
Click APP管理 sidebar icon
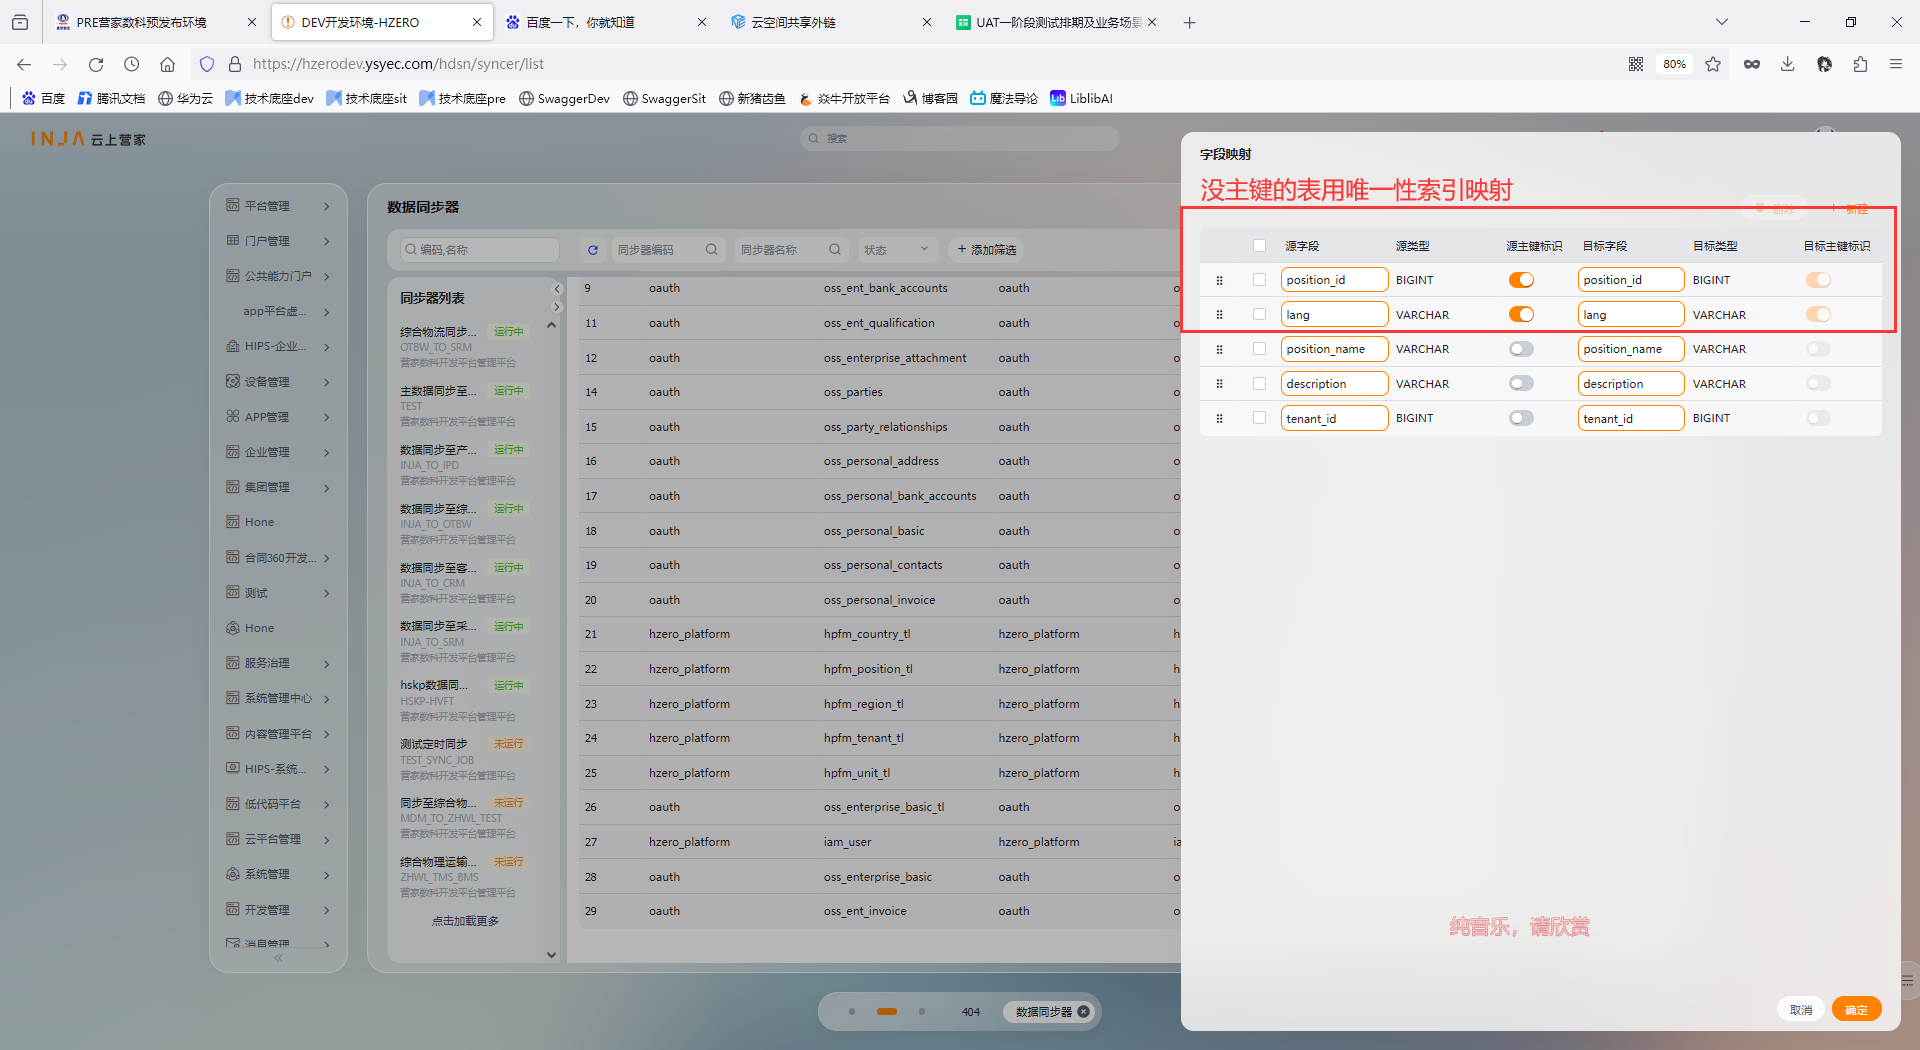[233, 417]
